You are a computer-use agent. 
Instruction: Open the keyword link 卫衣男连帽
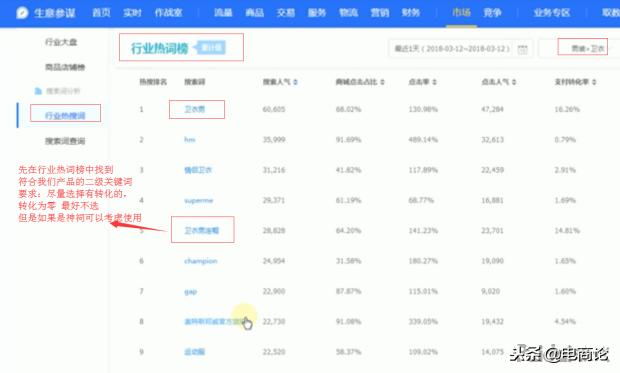click(201, 231)
